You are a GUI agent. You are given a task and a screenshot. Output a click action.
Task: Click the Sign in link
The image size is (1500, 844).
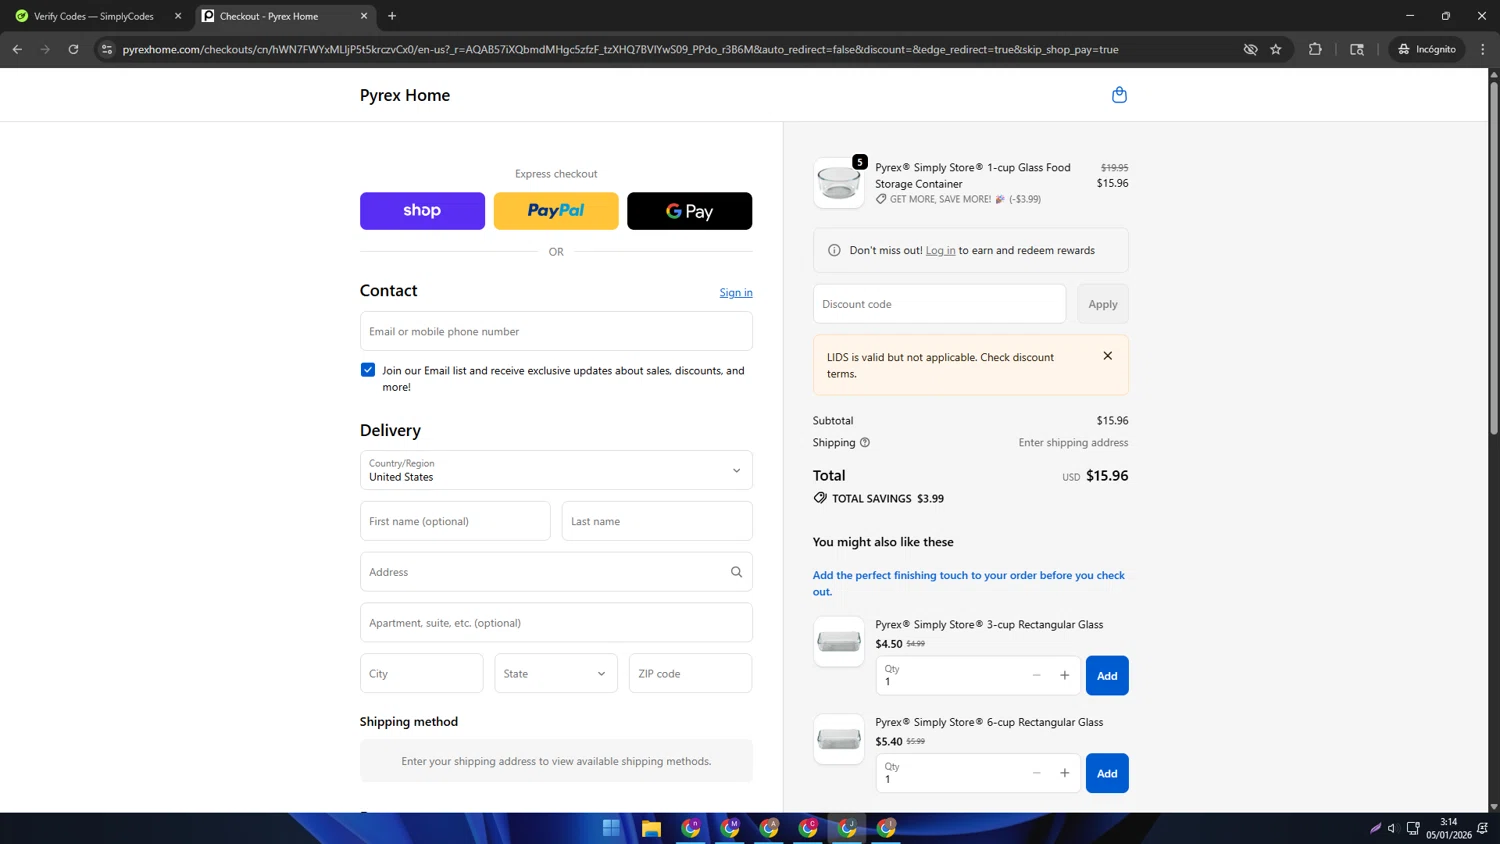(736, 292)
